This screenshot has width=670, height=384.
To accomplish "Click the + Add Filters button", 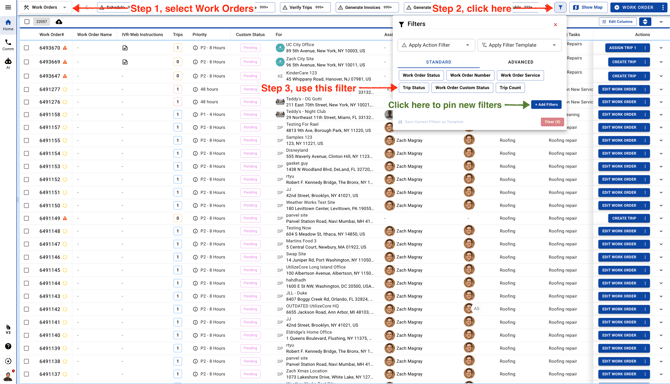I will [546, 105].
